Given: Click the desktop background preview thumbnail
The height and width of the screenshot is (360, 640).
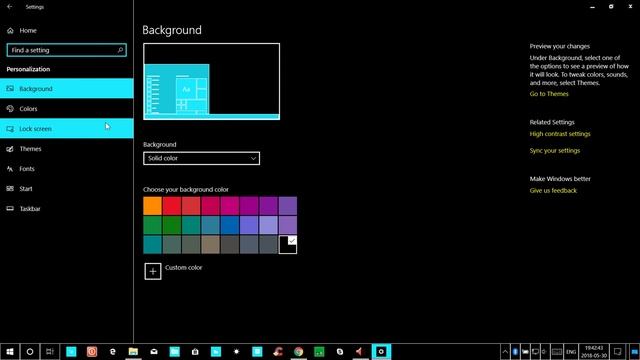Looking at the screenshot, I should [x=211, y=81].
